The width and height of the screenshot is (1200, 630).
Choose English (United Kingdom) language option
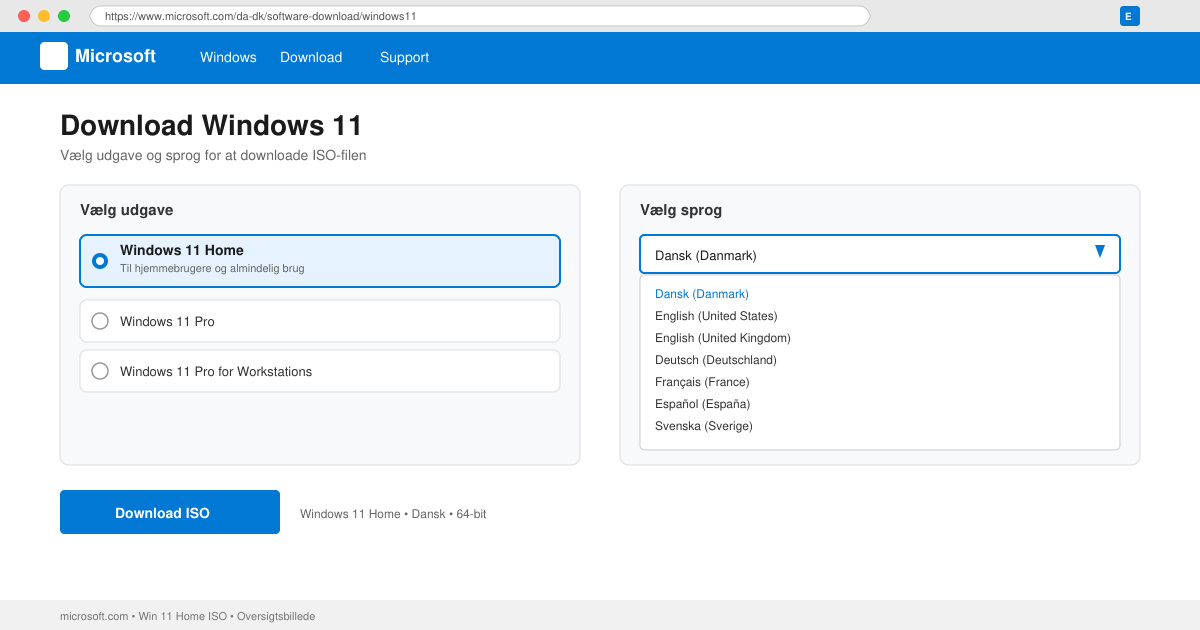pos(723,338)
